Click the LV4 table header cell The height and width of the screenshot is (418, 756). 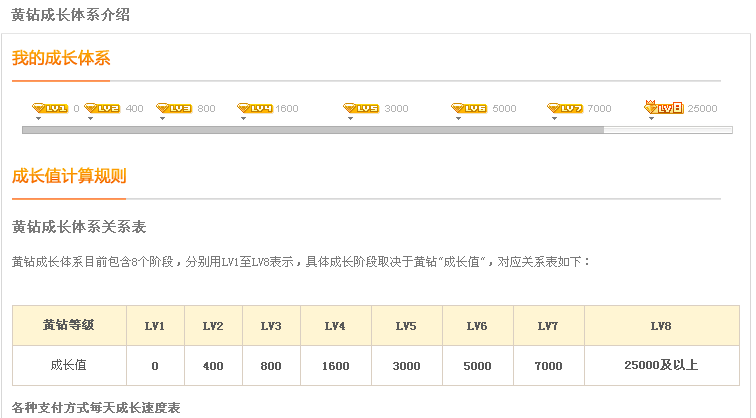[x=336, y=325]
